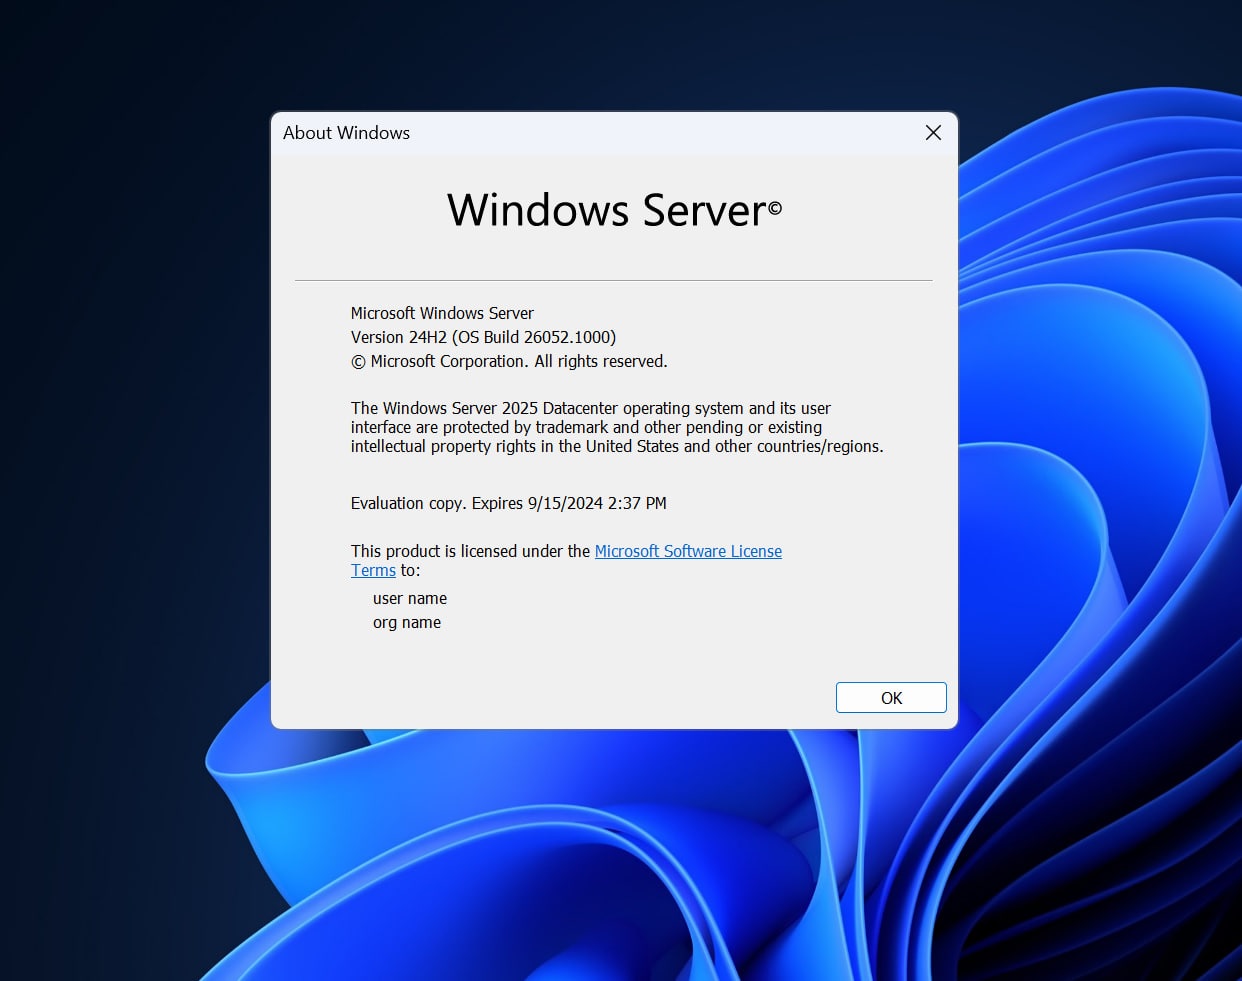Click the 'user name' entry
Screen dimensions: 1242x981
click(410, 598)
